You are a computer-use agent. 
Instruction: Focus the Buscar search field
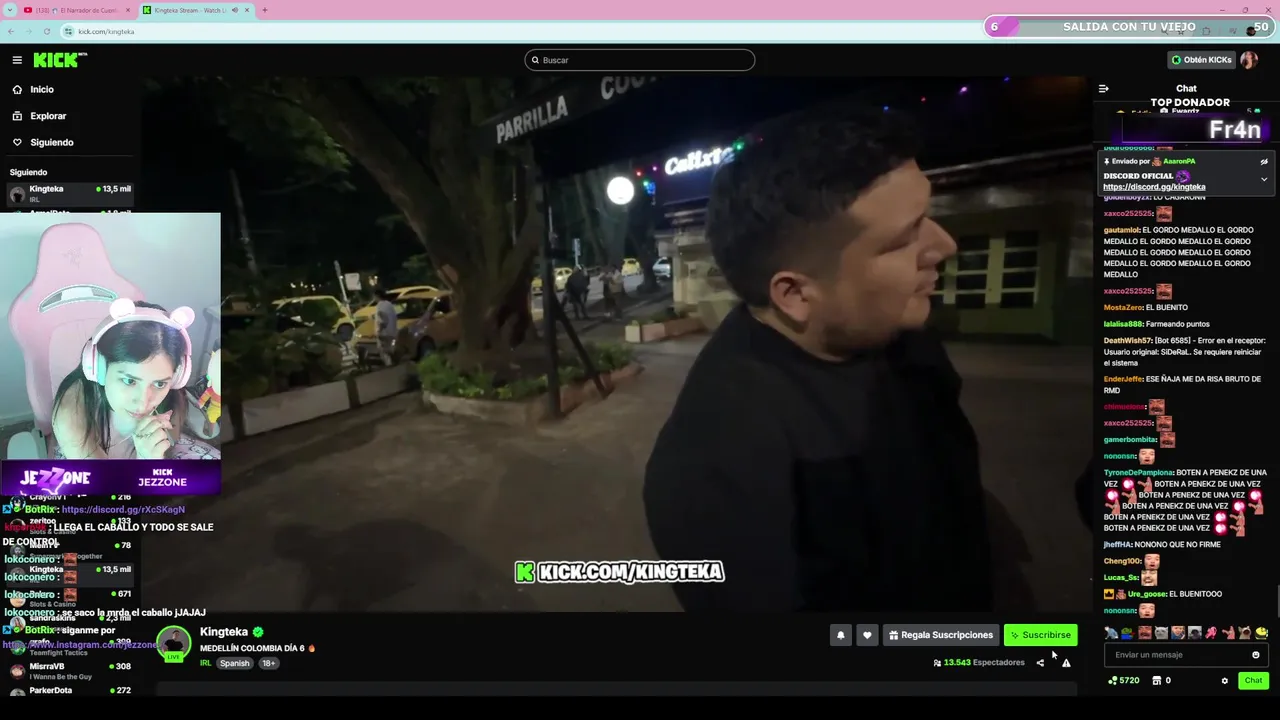tap(639, 61)
